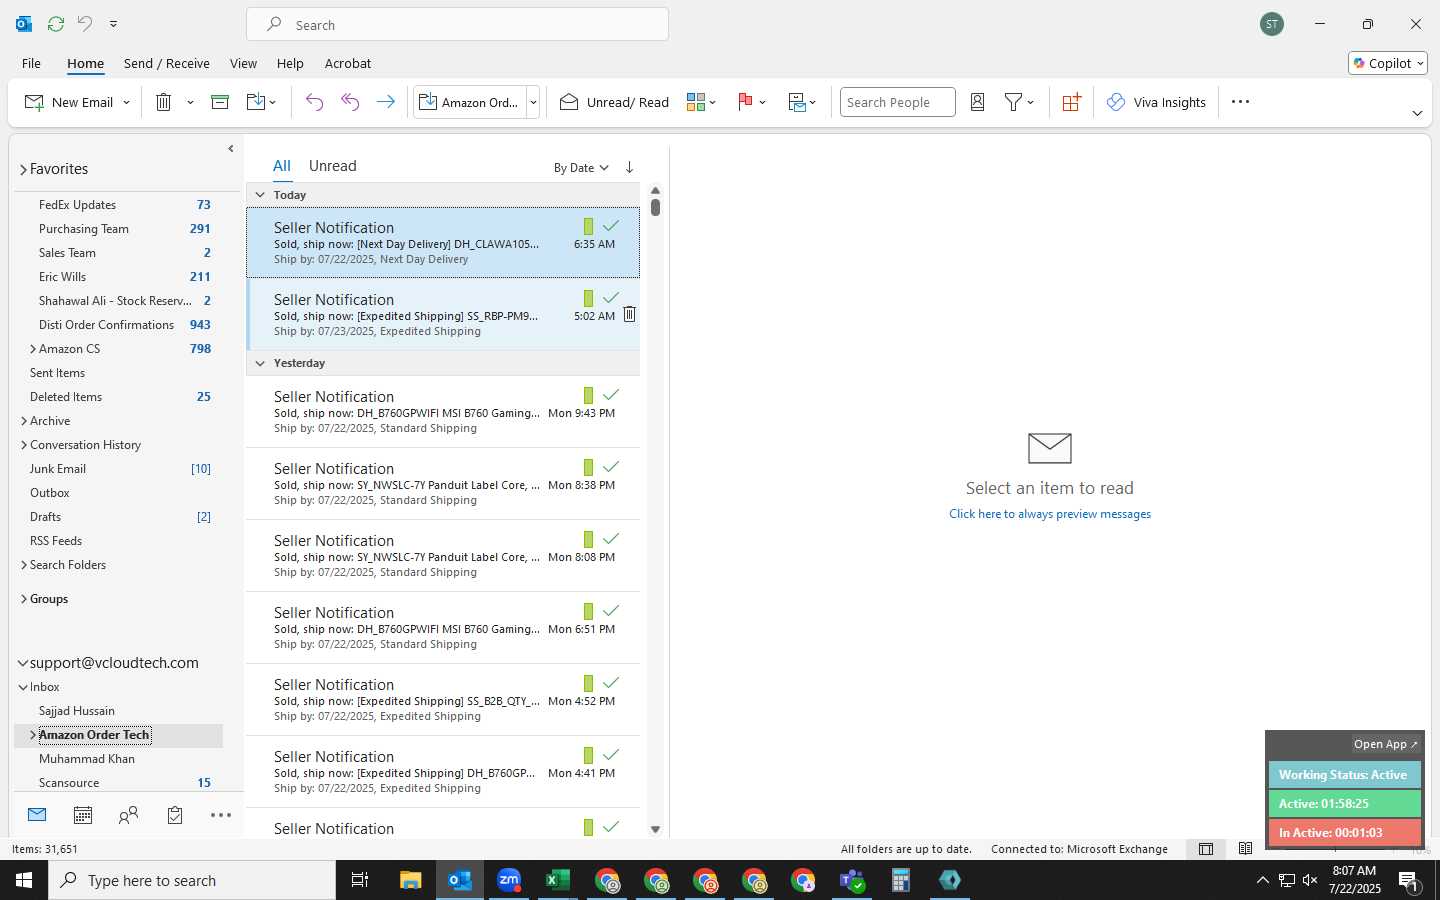This screenshot has width=1440, height=900.
Task: Click the Delete trash icon in ribbon
Action: [164, 102]
